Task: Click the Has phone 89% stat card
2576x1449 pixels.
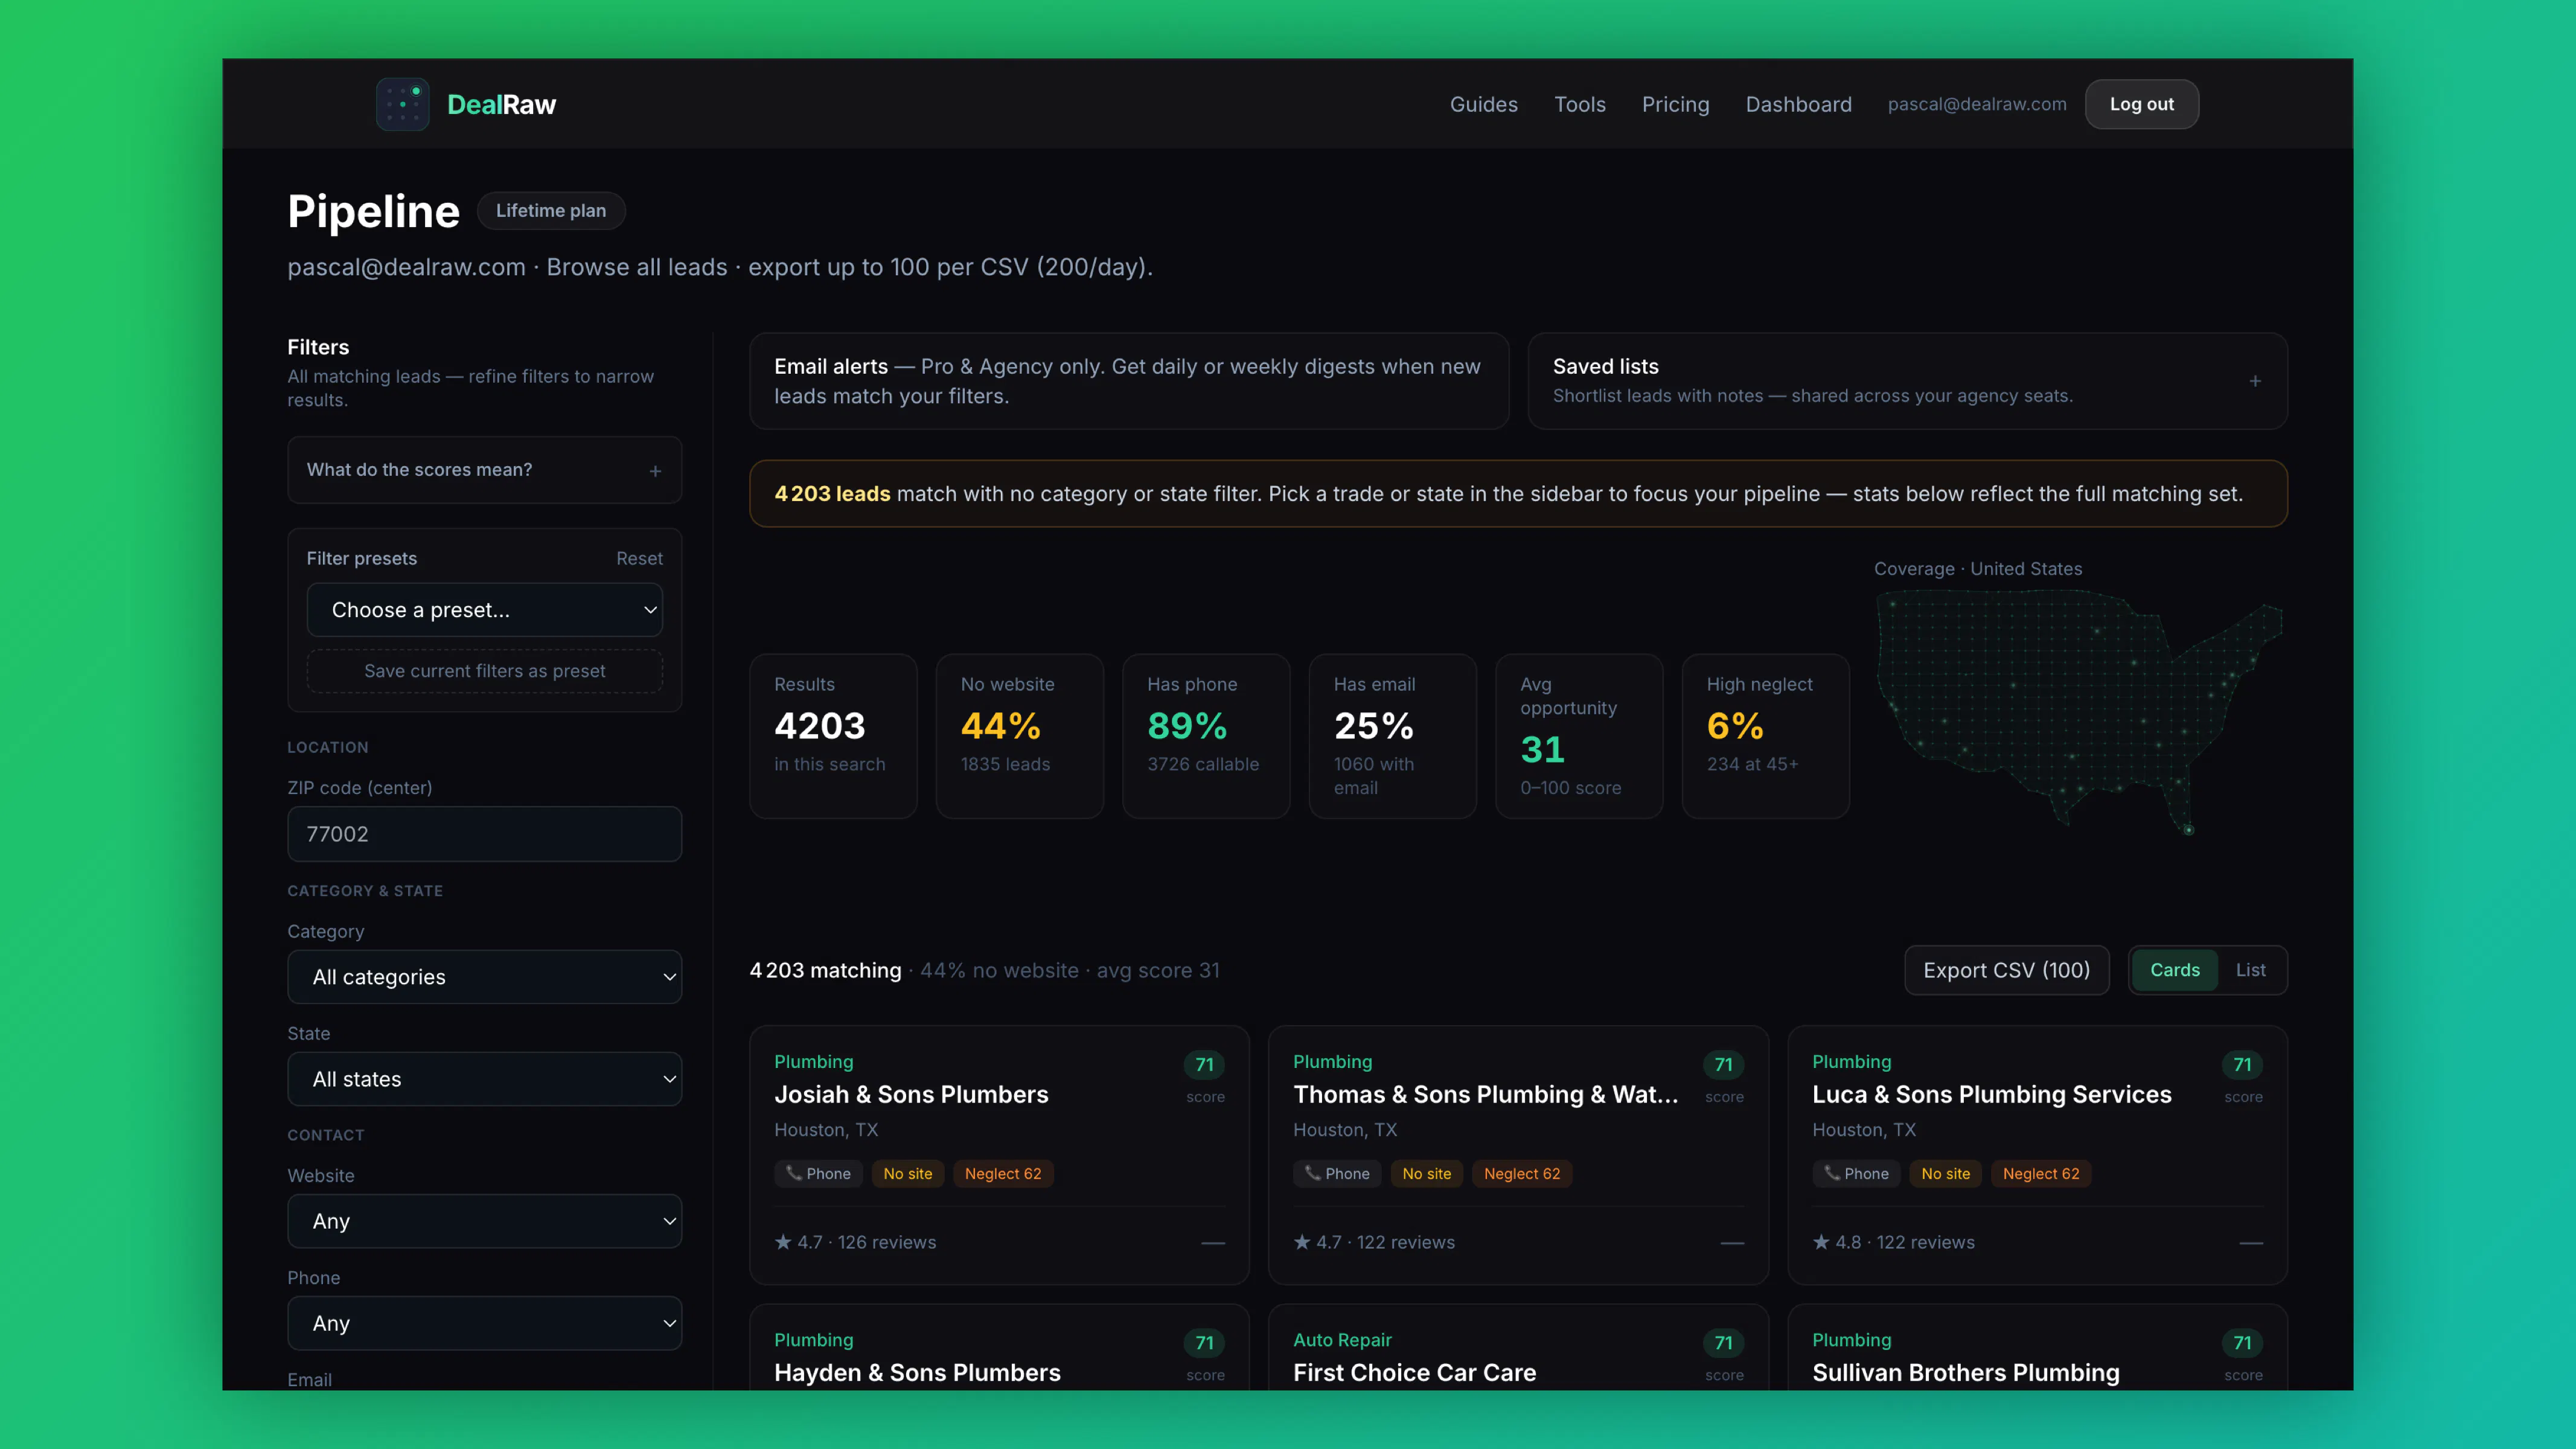Action: click(x=1206, y=736)
